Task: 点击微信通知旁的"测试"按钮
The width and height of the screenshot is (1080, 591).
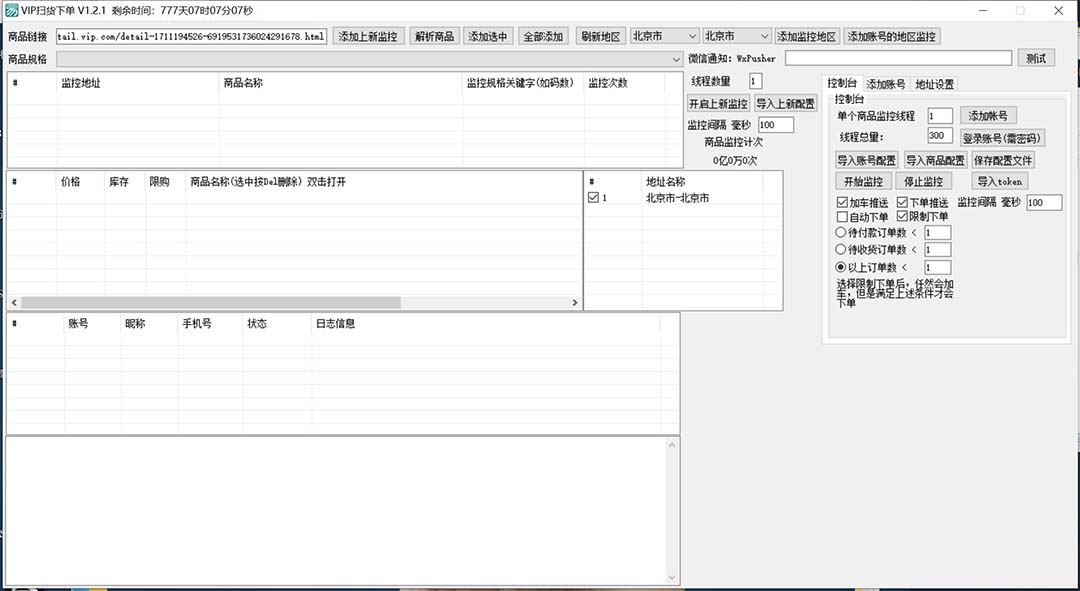Action: coord(1035,58)
